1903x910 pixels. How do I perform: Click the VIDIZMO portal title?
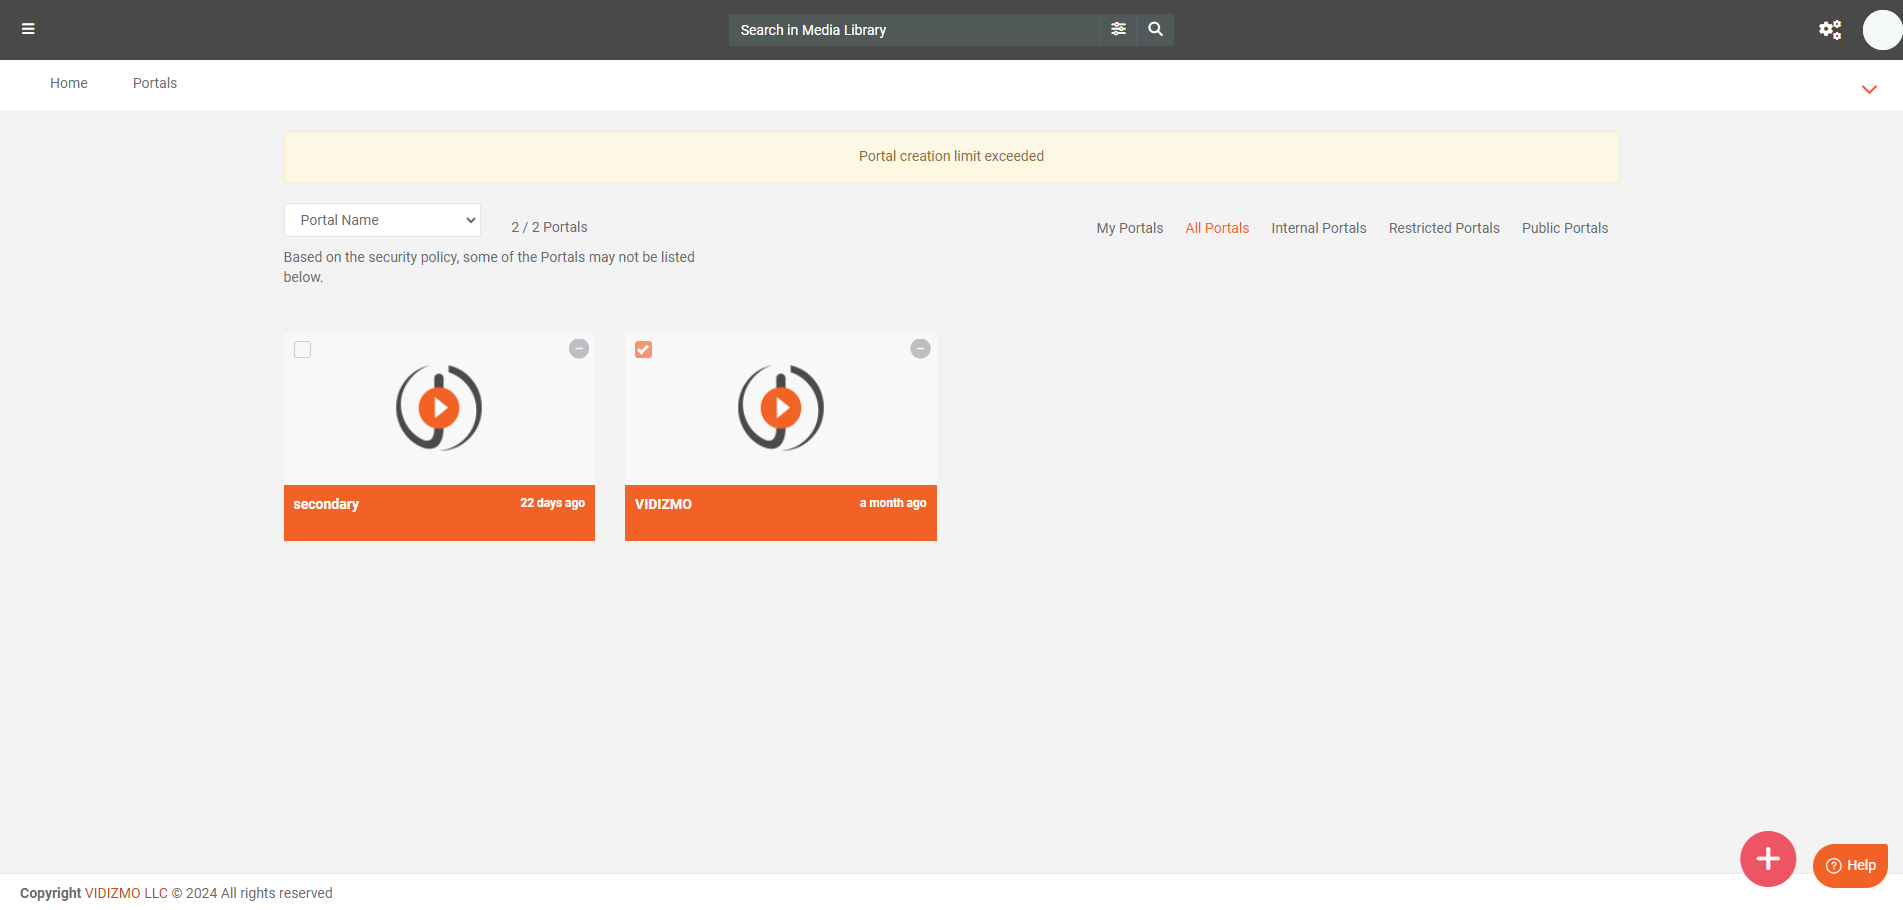click(663, 504)
